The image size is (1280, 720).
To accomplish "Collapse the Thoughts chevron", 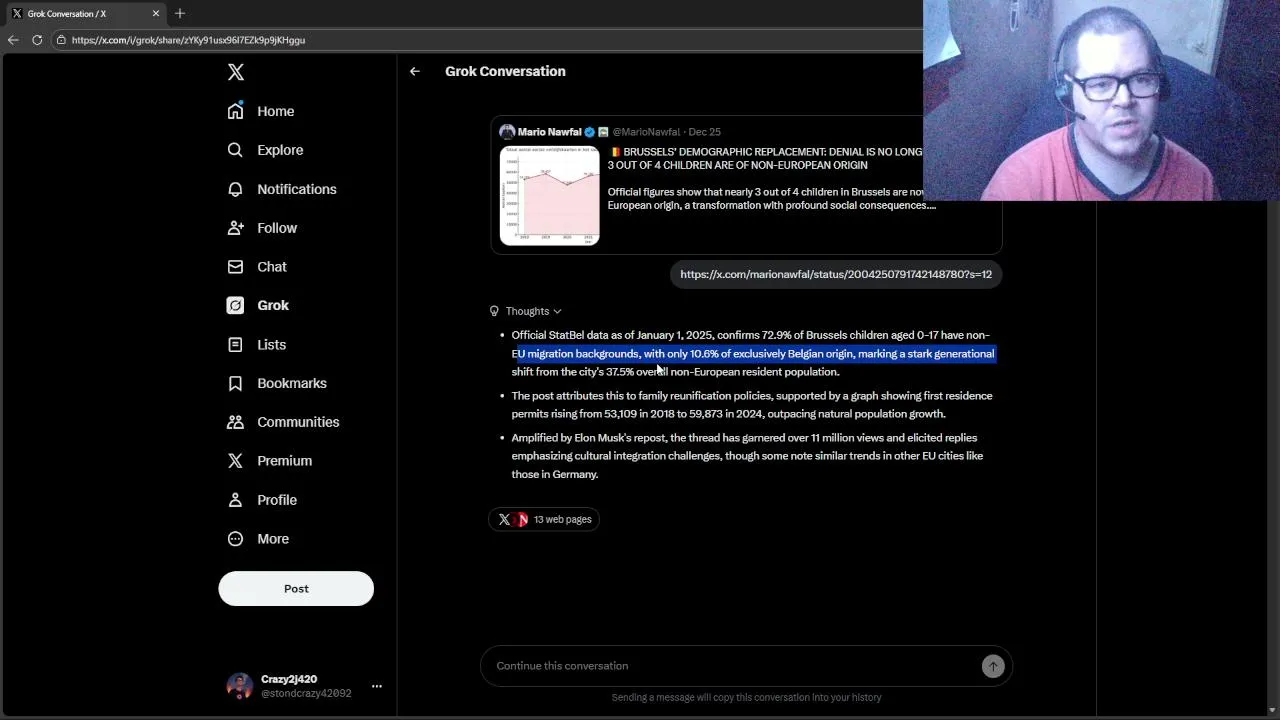I will point(557,311).
